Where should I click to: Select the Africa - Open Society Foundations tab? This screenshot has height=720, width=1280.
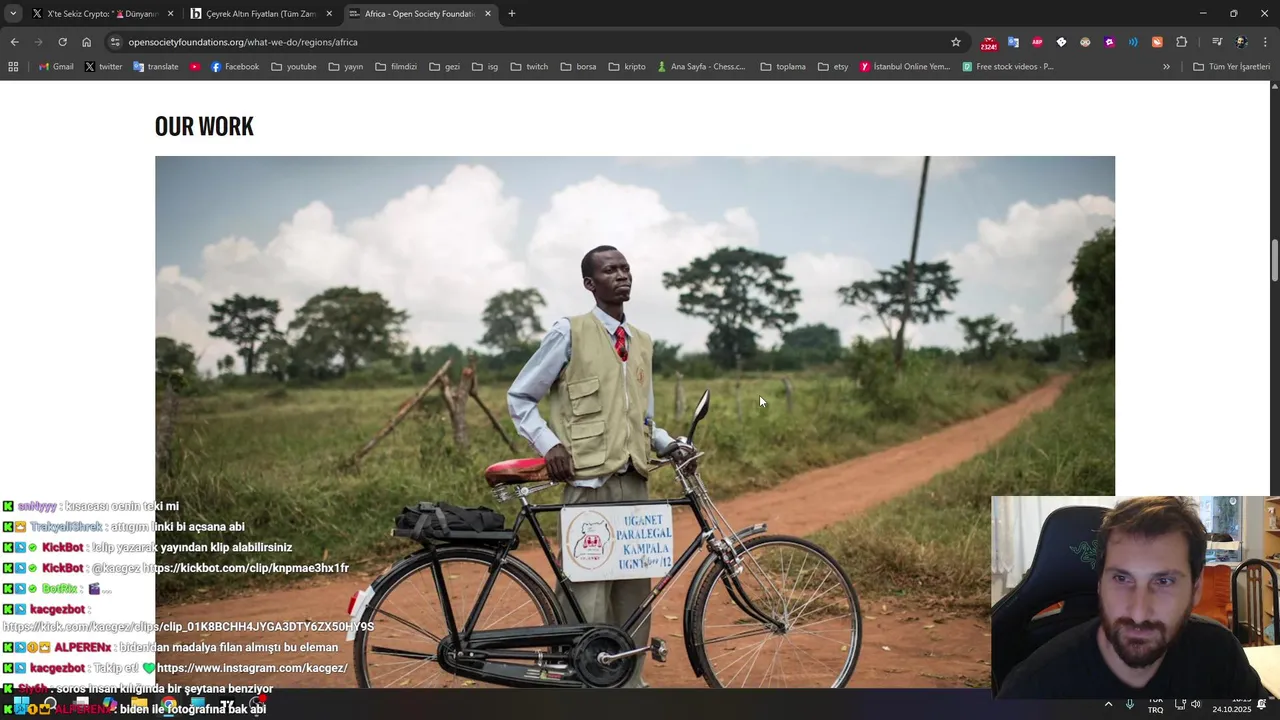point(420,14)
